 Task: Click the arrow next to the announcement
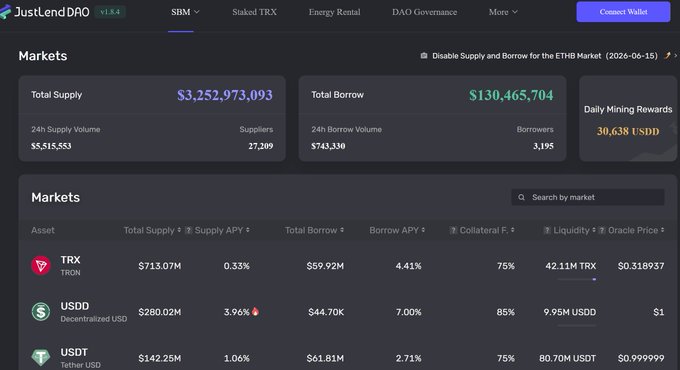click(676, 56)
